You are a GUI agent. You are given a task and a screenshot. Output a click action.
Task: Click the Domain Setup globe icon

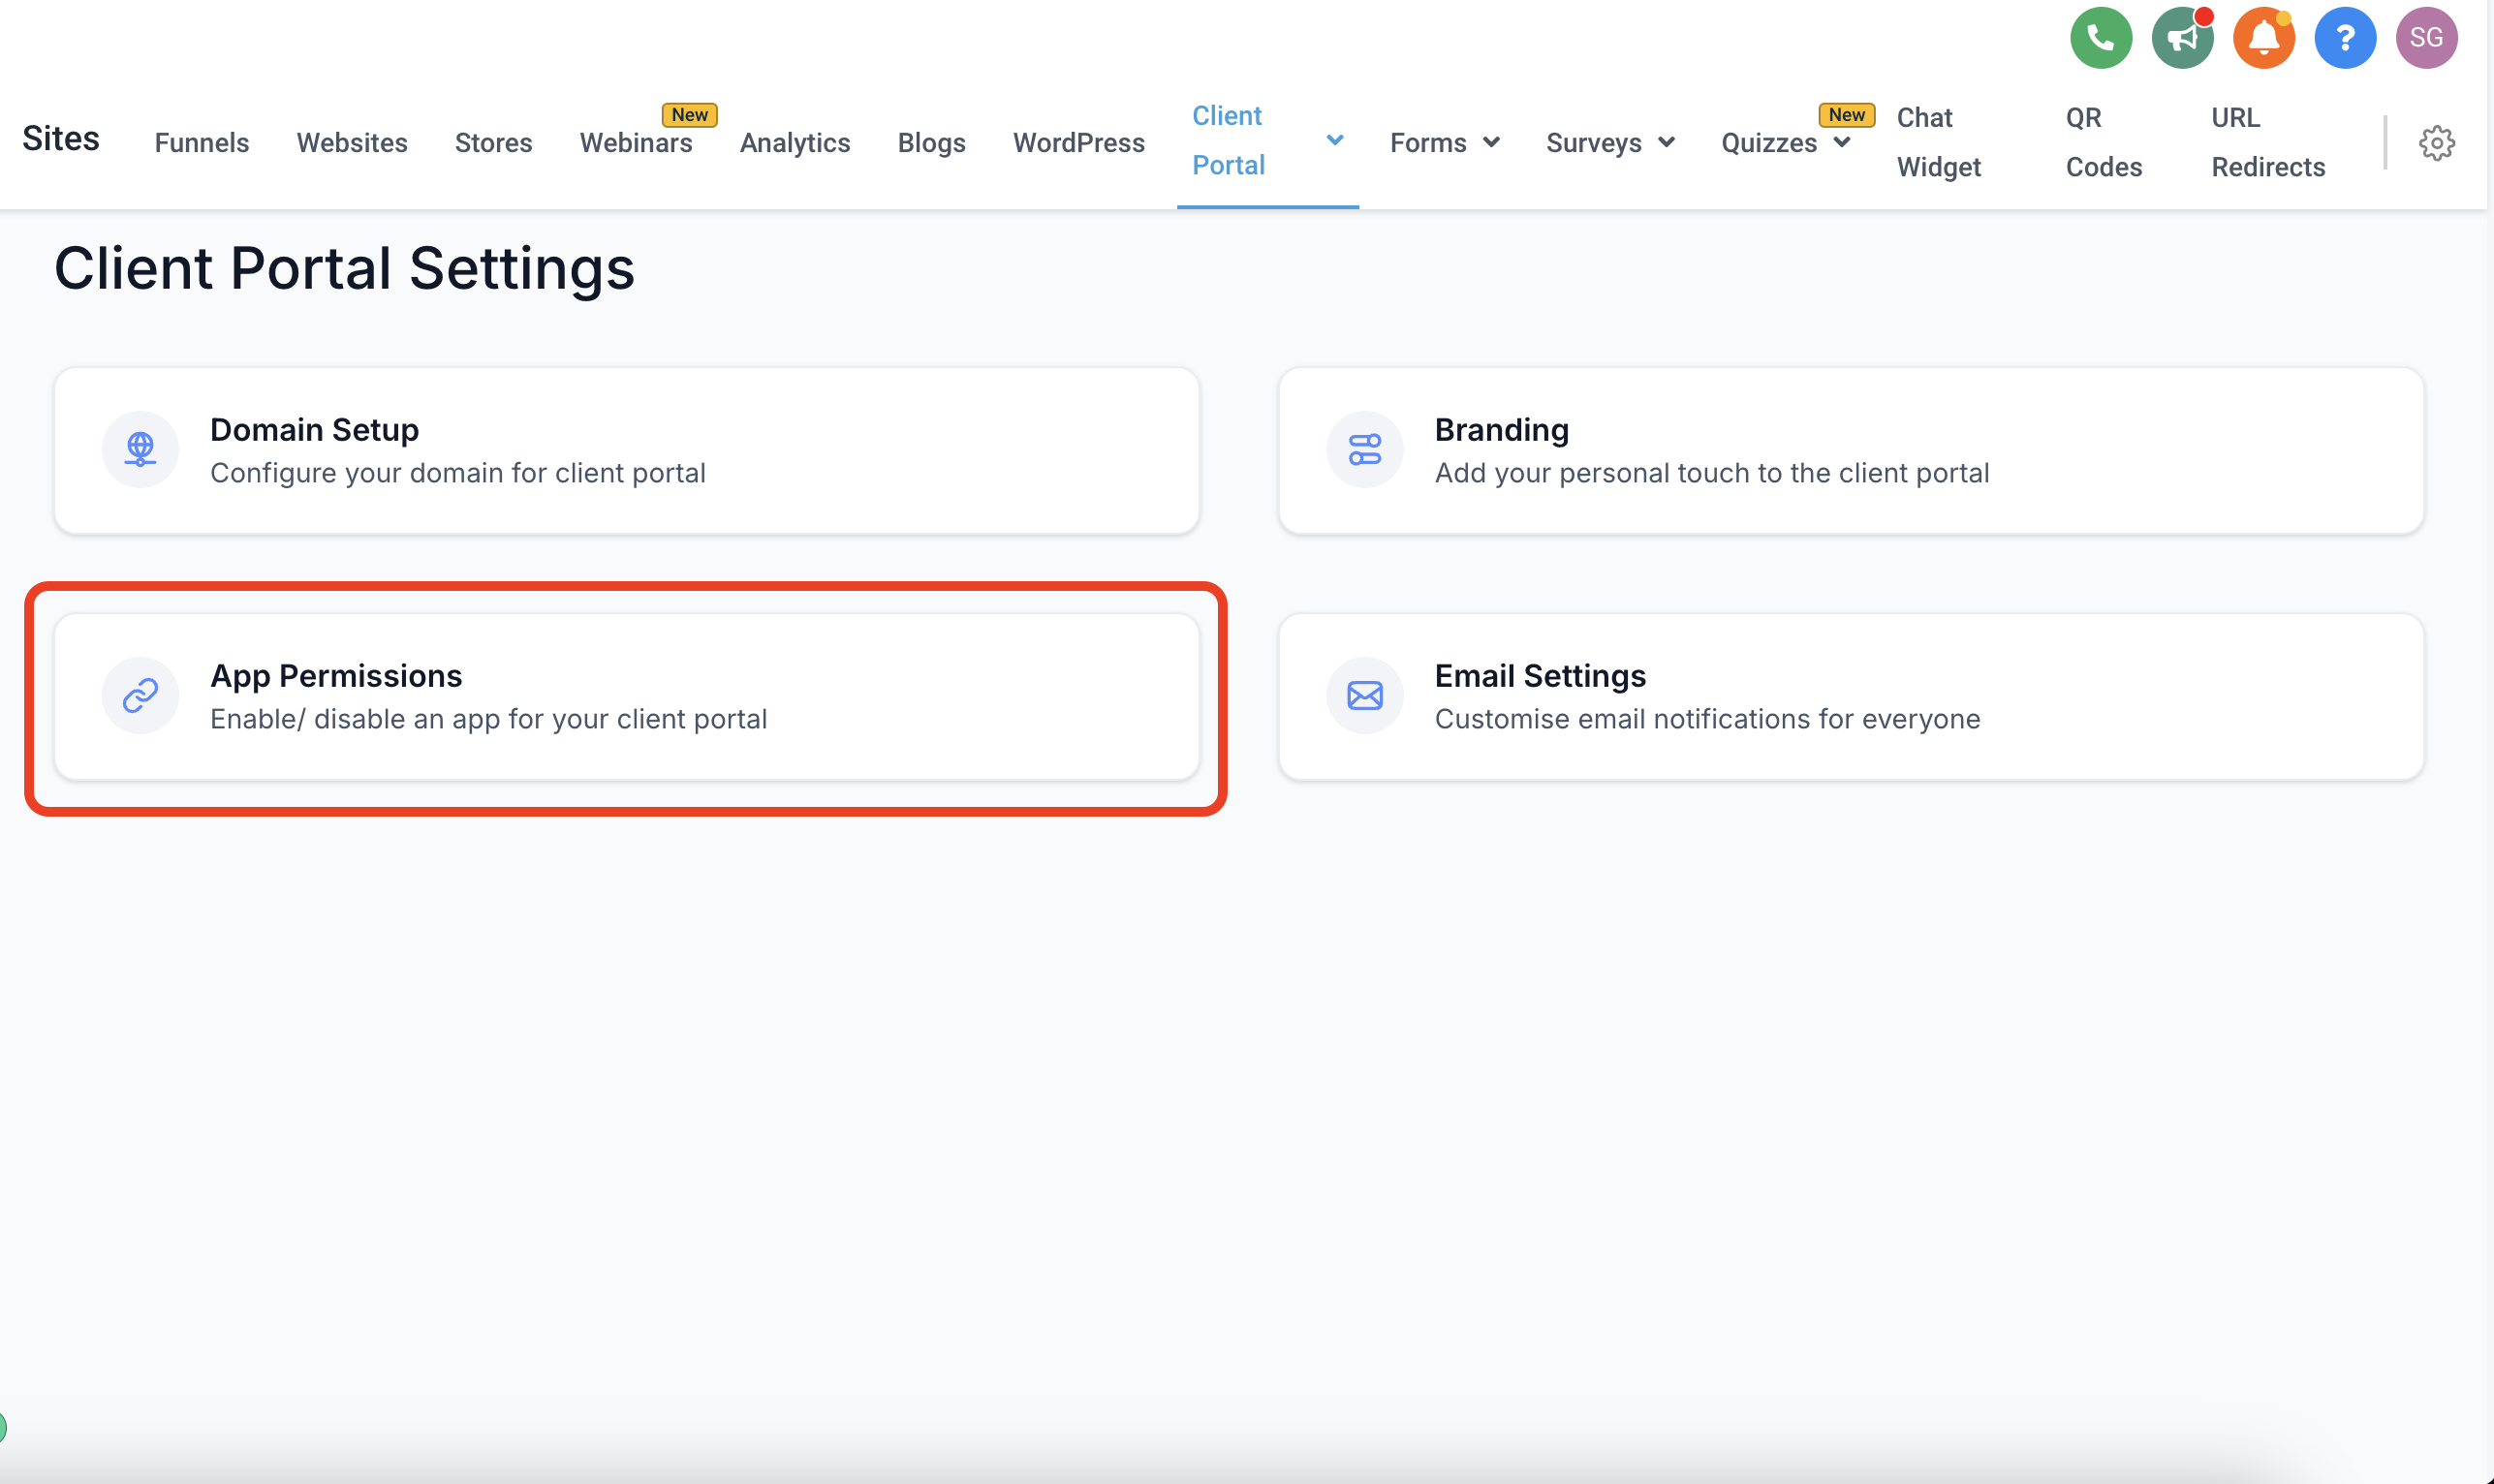tap(140, 450)
